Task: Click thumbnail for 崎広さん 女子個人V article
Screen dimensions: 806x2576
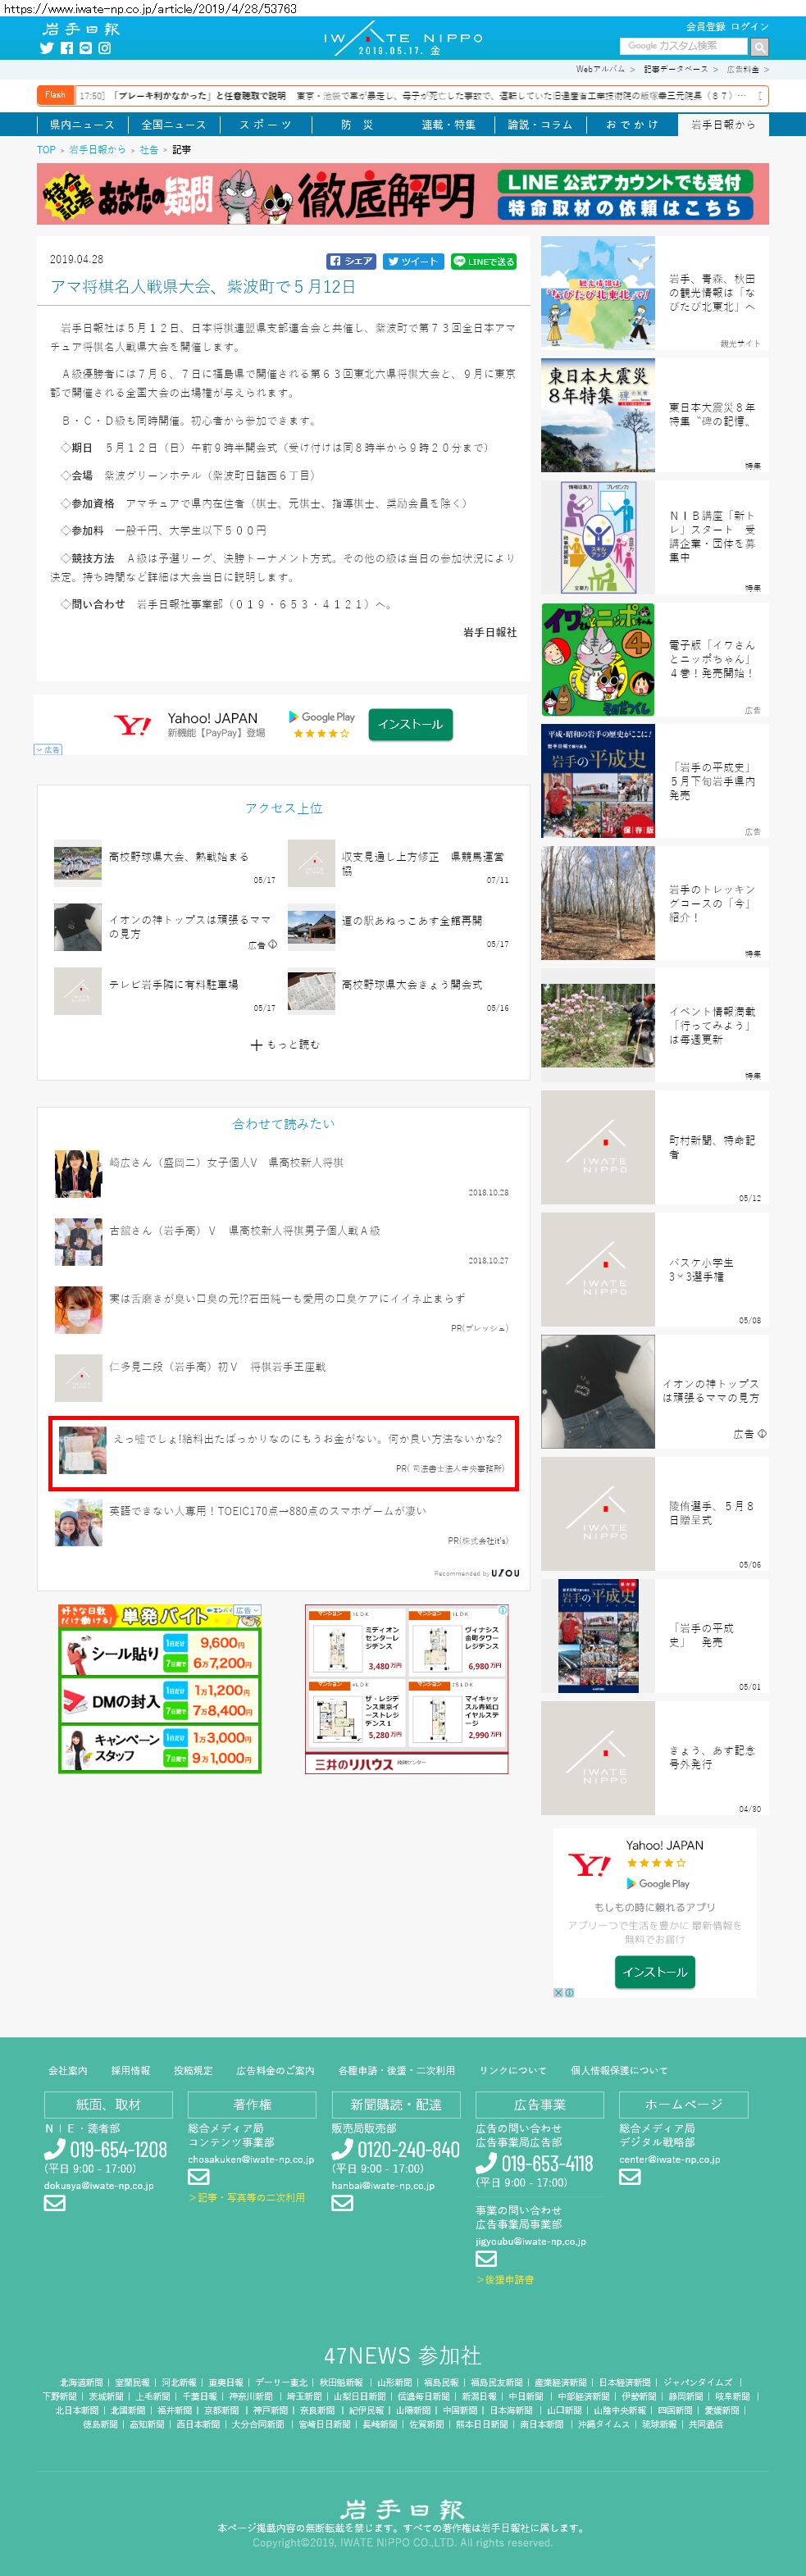Action: pos(78,1174)
